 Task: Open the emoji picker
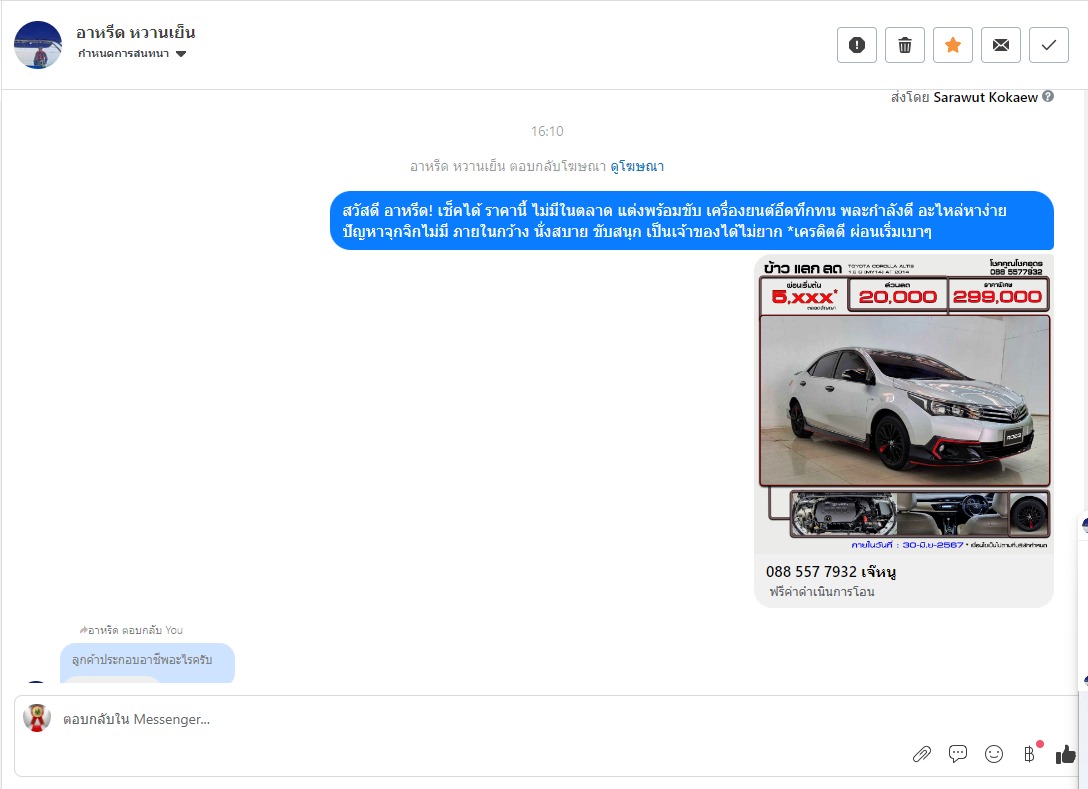[x=994, y=754]
